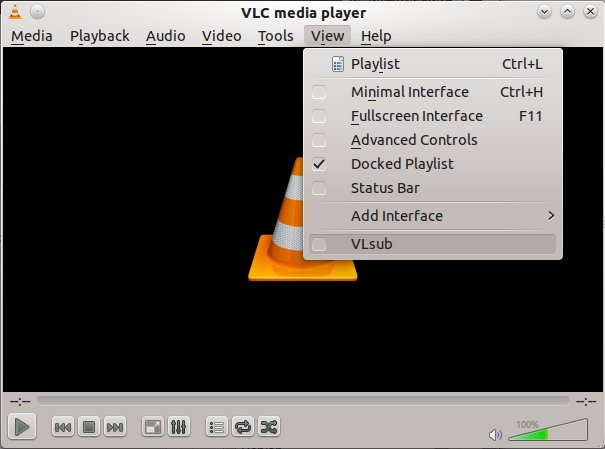Adjust the volume slider at 100%
Image resolution: width=605 pixels, height=449 pixels.
(548, 430)
